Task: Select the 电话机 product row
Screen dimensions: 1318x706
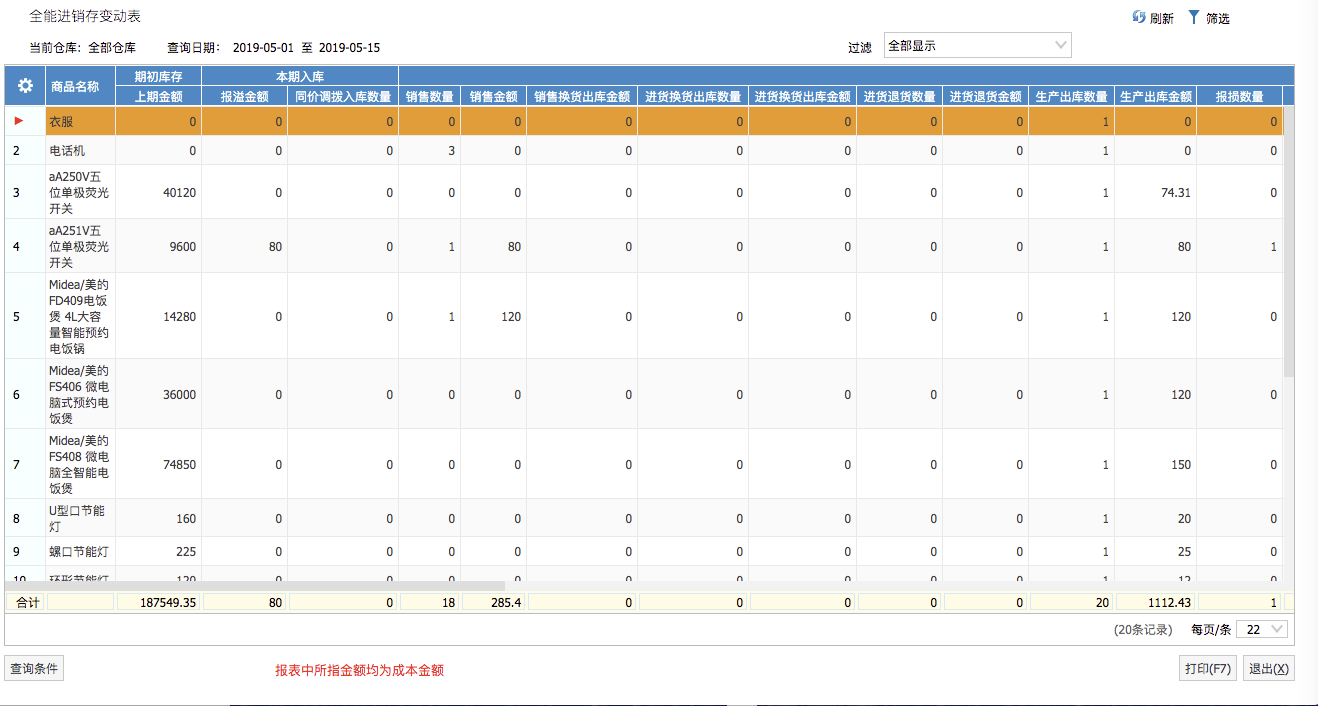Action: click(x=644, y=150)
